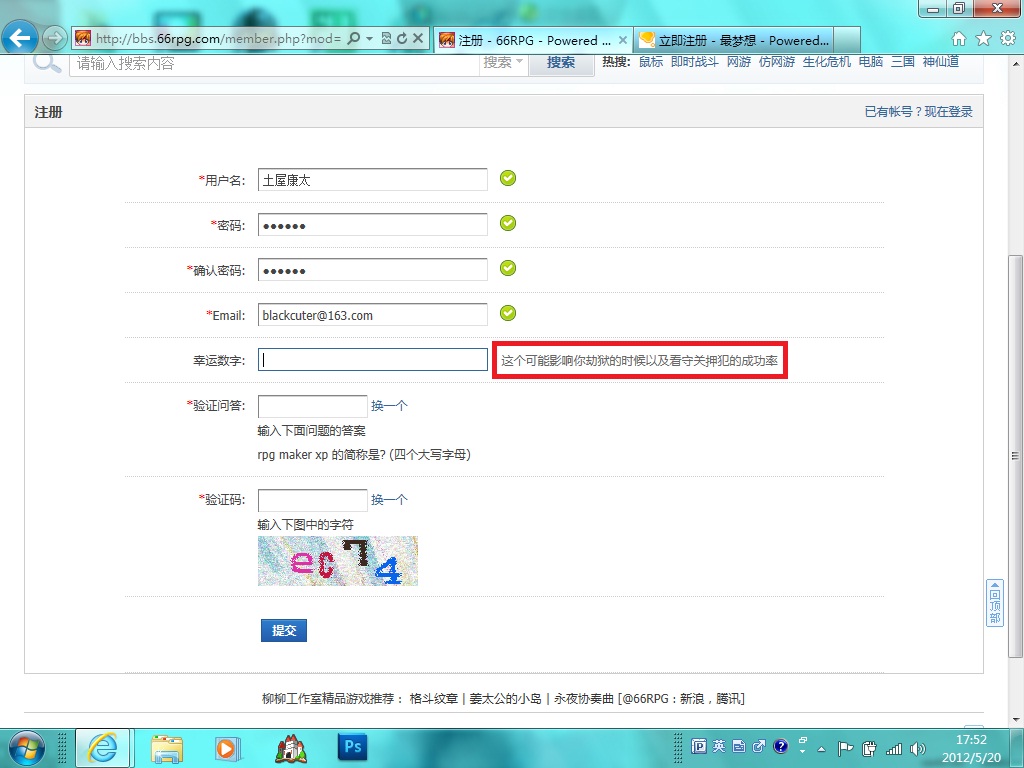The width and height of the screenshot is (1024, 768).
Task: Open the favorites star icon
Action: (x=984, y=39)
